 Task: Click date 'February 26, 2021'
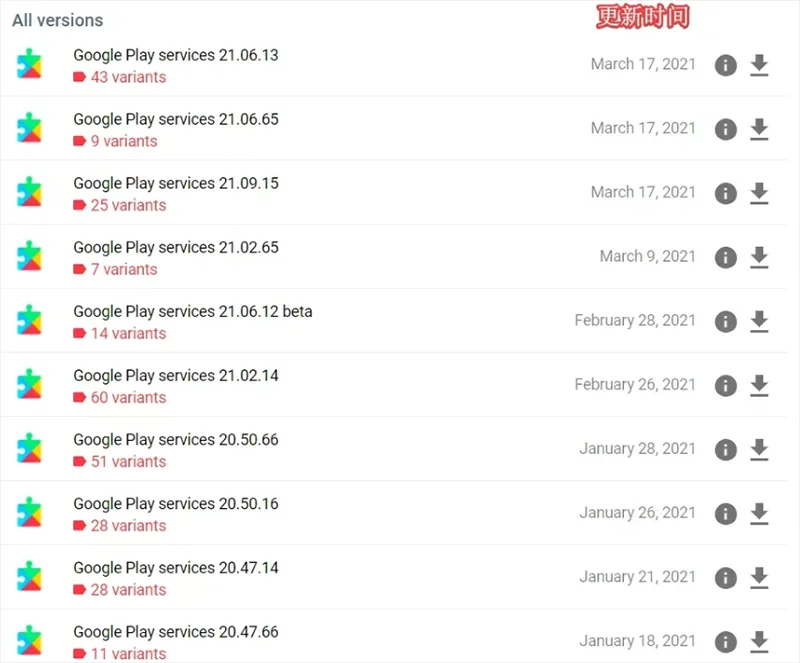635,384
